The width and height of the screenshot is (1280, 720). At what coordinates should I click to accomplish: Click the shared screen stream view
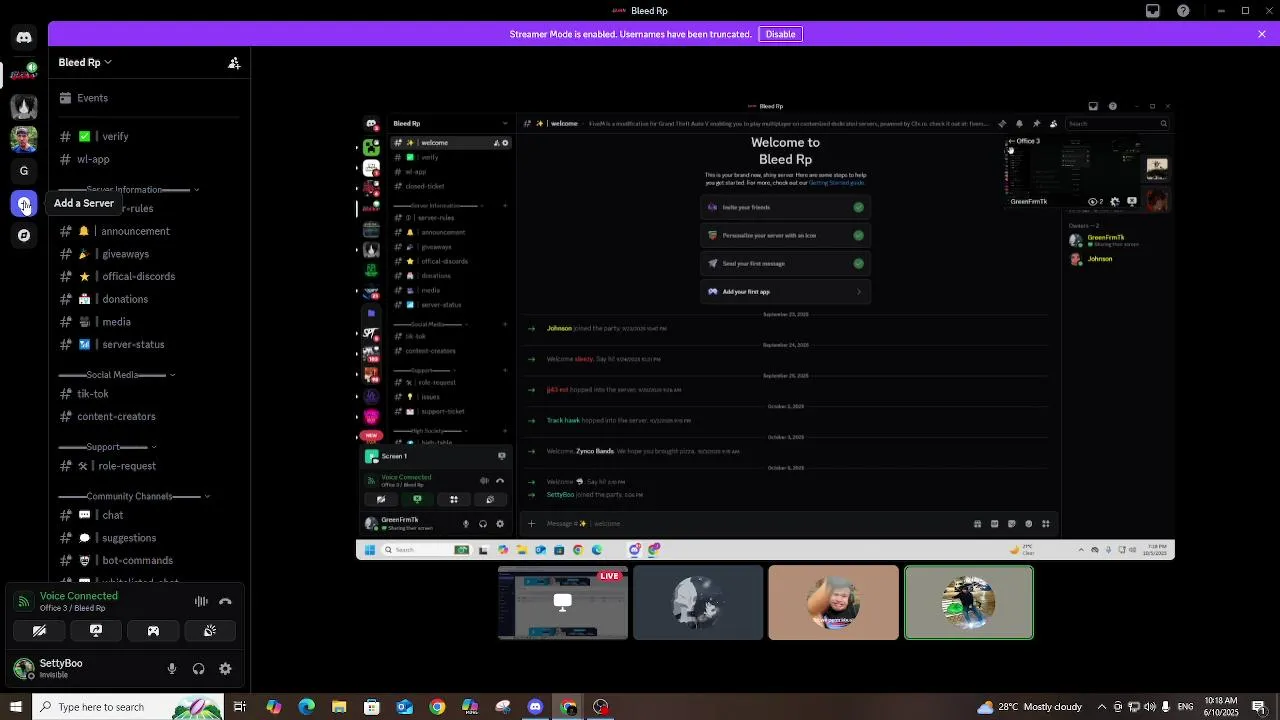click(x=765, y=330)
